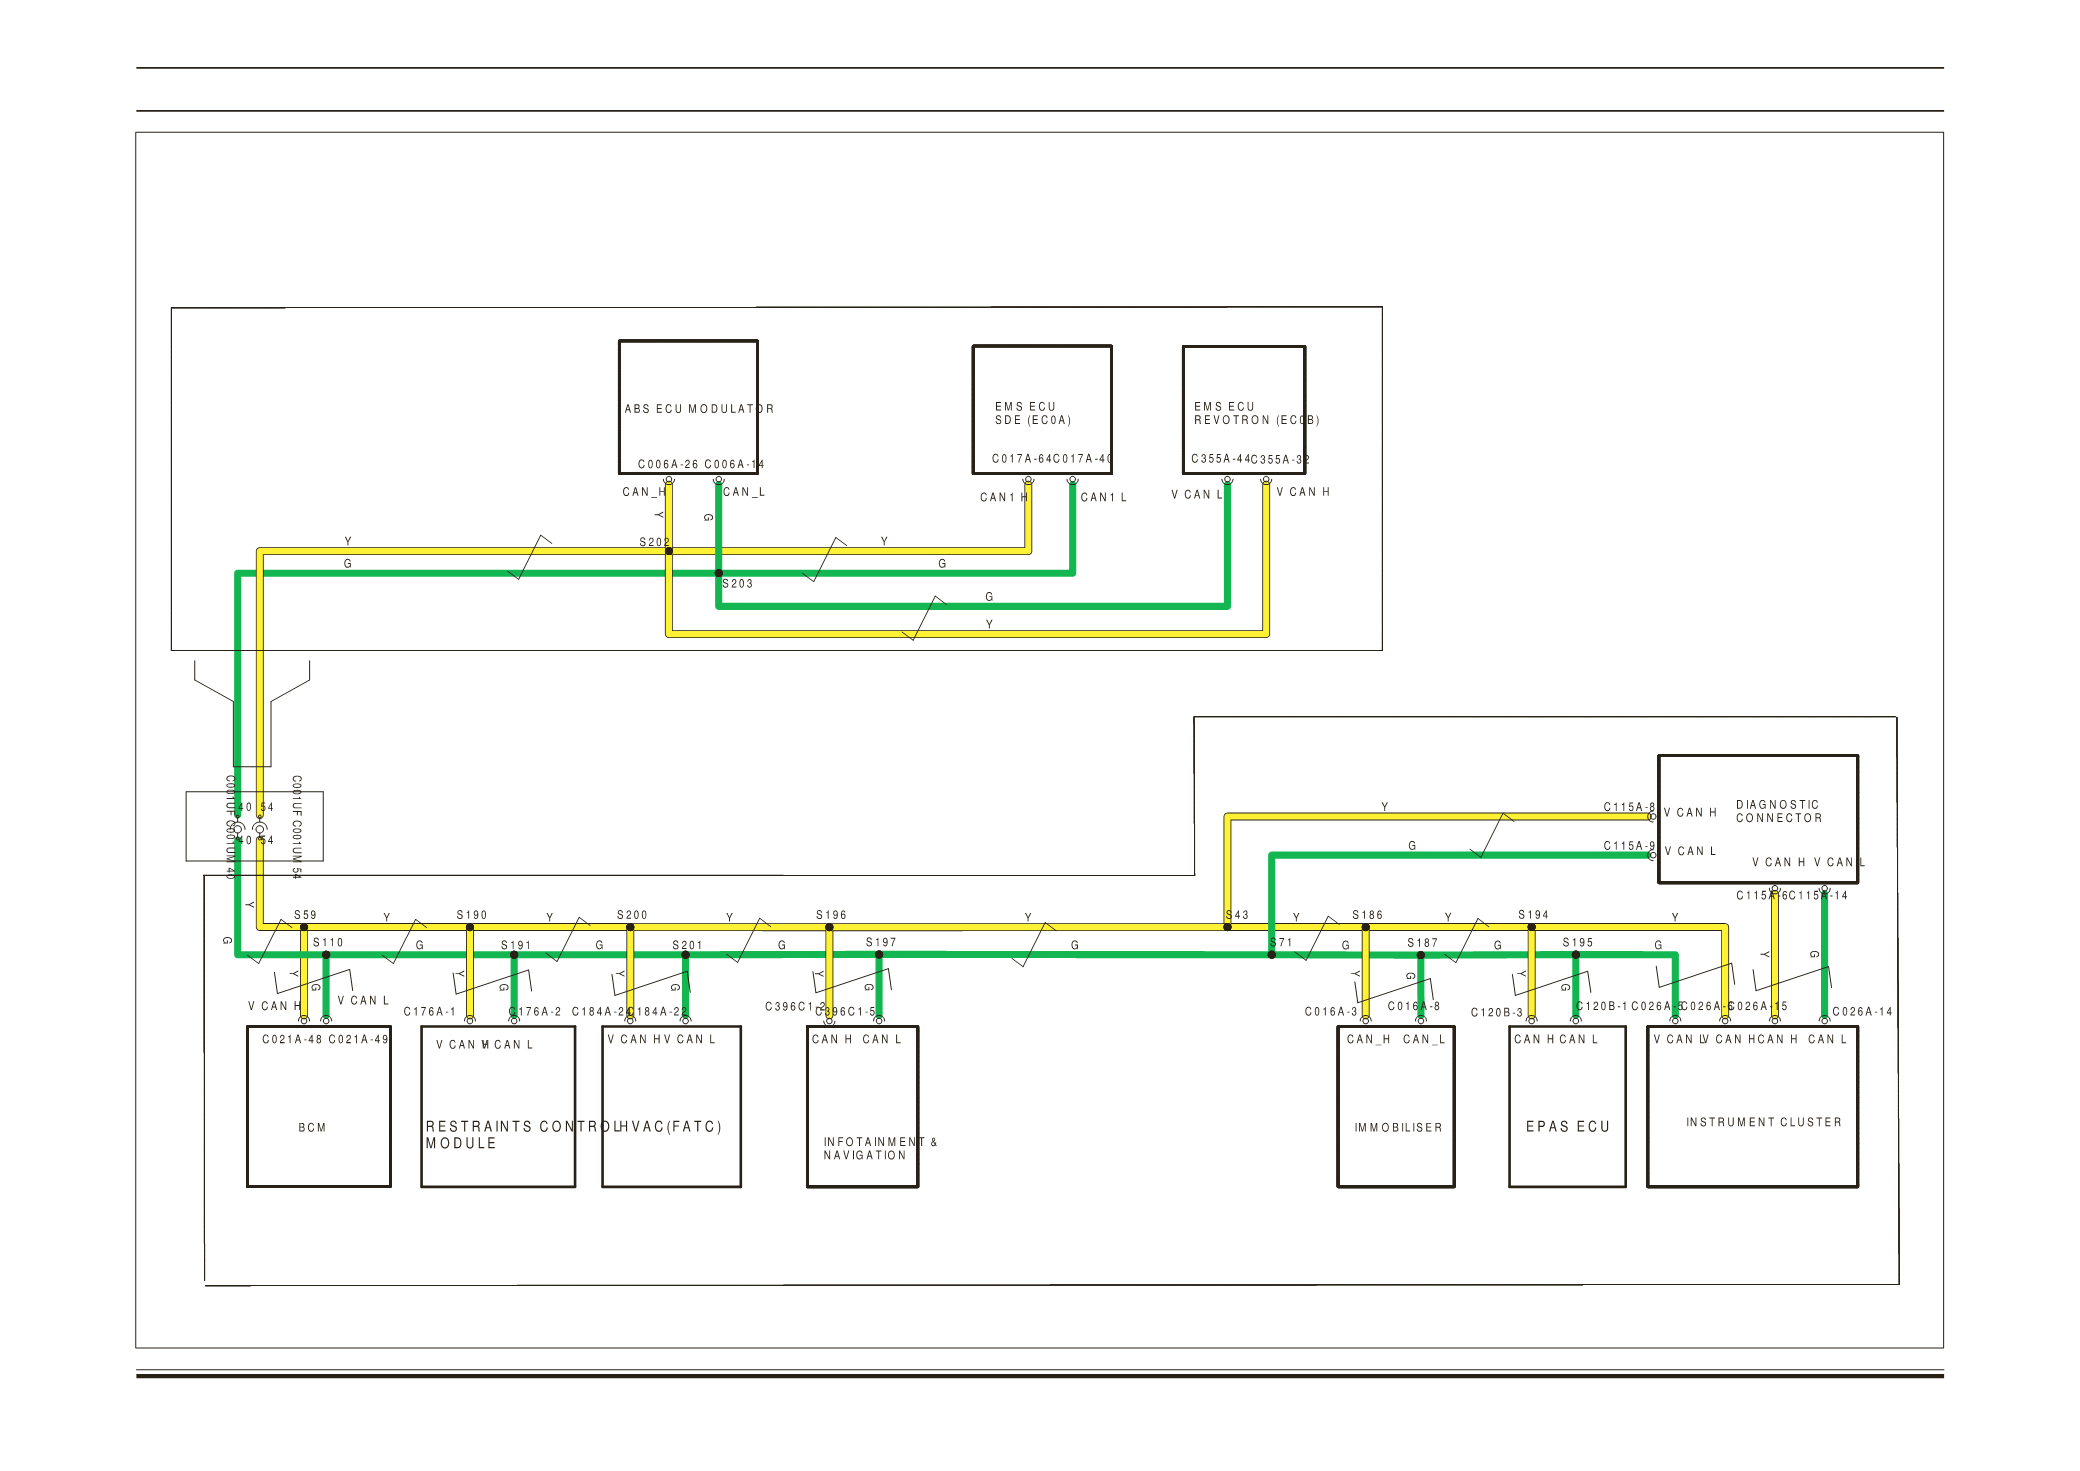Click the C115A-8 pin label
Image resolution: width=2080 pixels, height=1471 pixels.
(x=1629, y=807)
